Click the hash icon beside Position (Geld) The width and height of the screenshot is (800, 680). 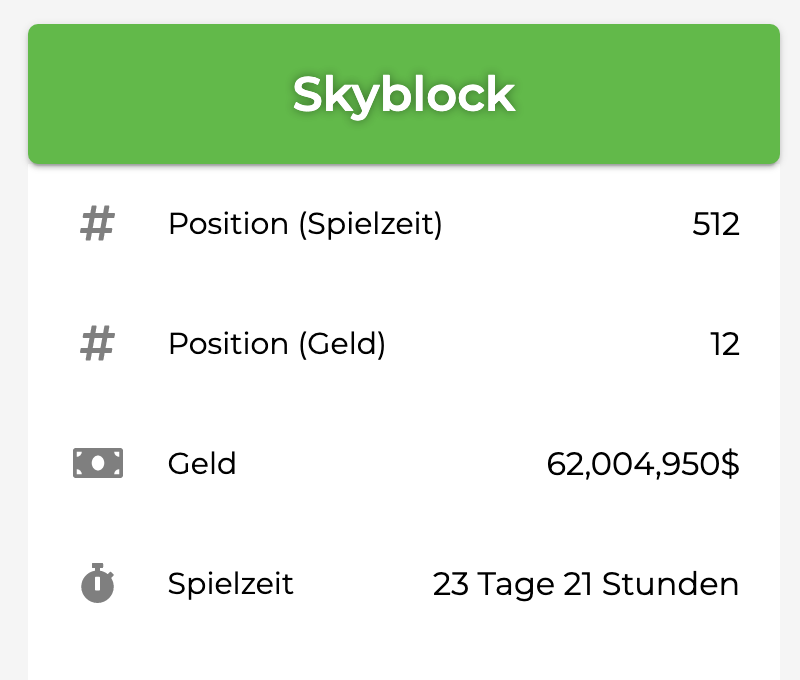point(97,344)
